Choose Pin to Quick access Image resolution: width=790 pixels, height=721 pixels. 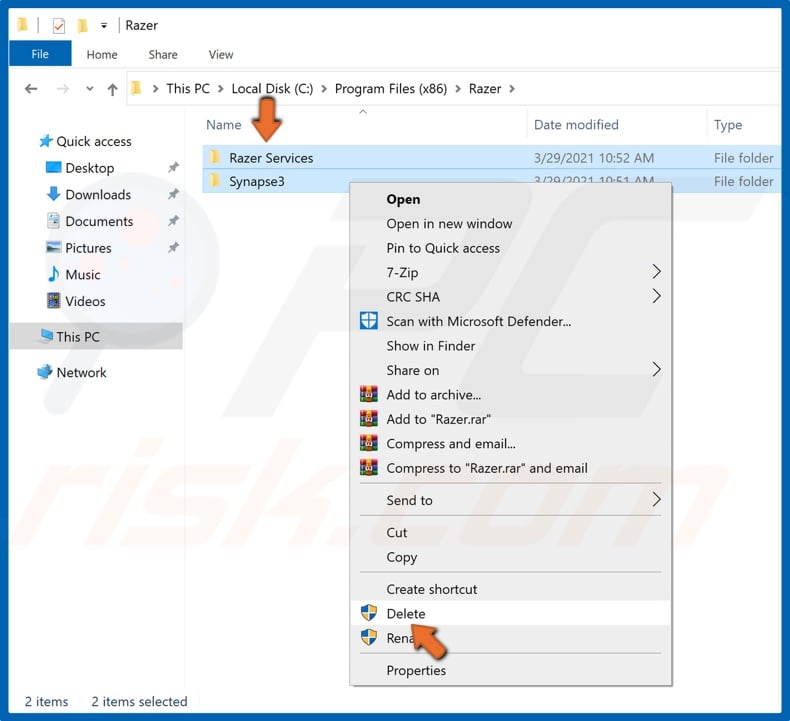(510, 248)
